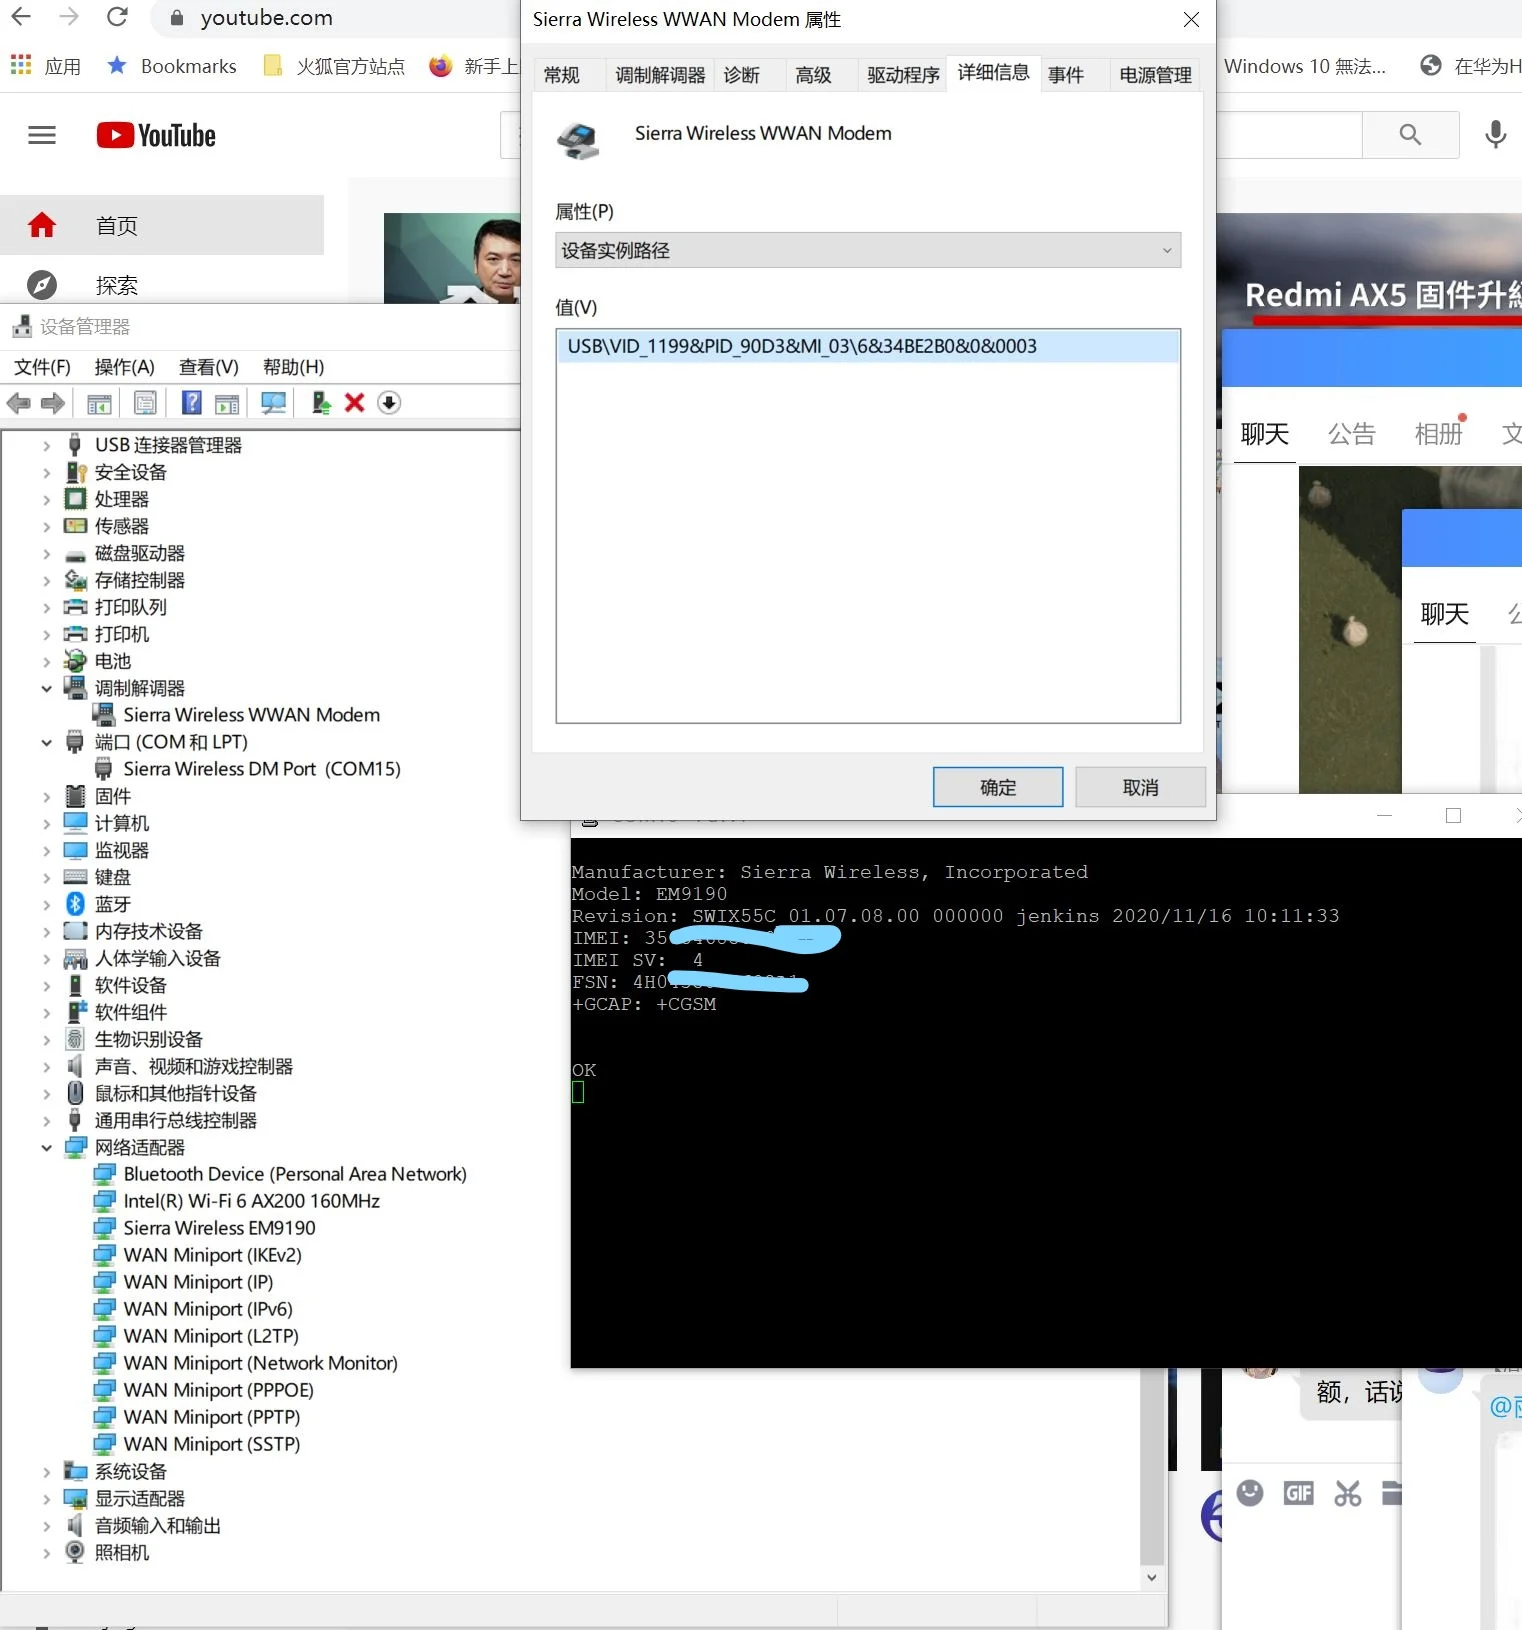Select Sierra Wireless DM Port (COM15)
The image size is (1522, 1630).
262,769
